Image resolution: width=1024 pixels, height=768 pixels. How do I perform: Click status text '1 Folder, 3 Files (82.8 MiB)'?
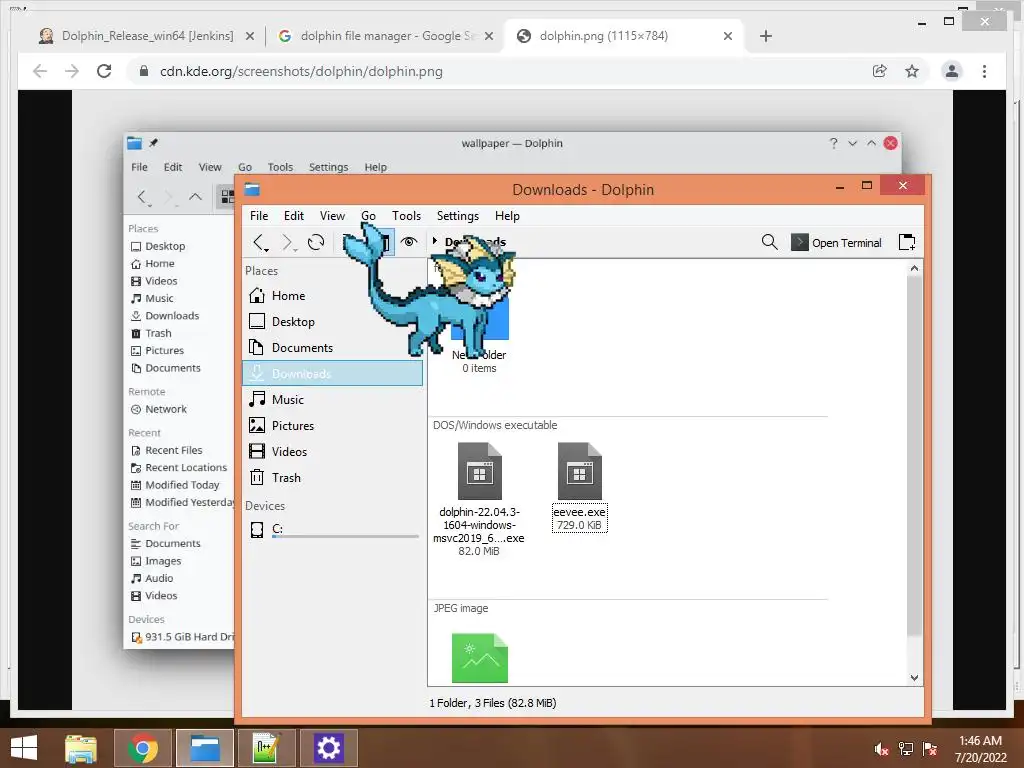[493, 703]
